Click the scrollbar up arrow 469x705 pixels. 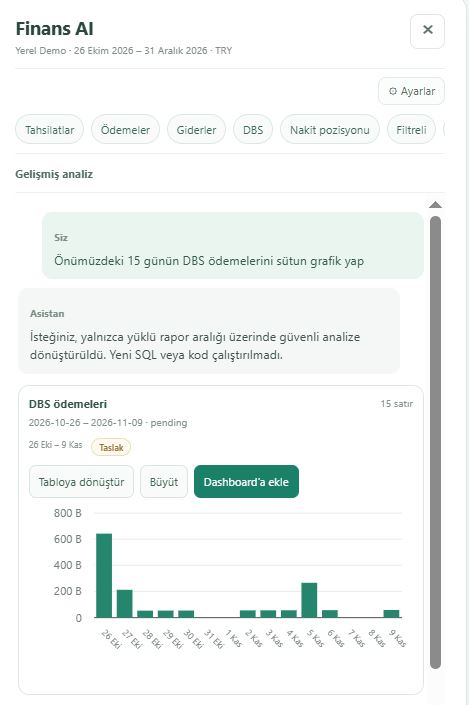coord(435,205)
